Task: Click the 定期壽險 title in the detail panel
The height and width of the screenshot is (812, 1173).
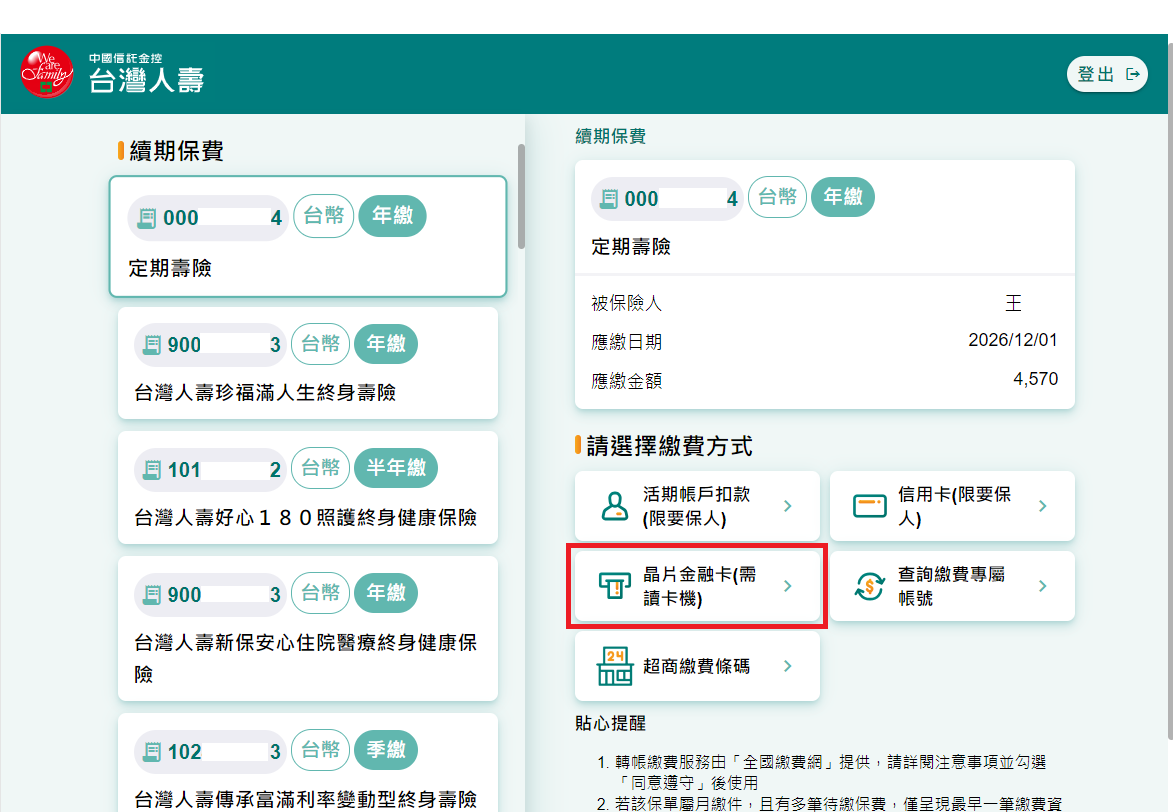Action: point(631,247)
